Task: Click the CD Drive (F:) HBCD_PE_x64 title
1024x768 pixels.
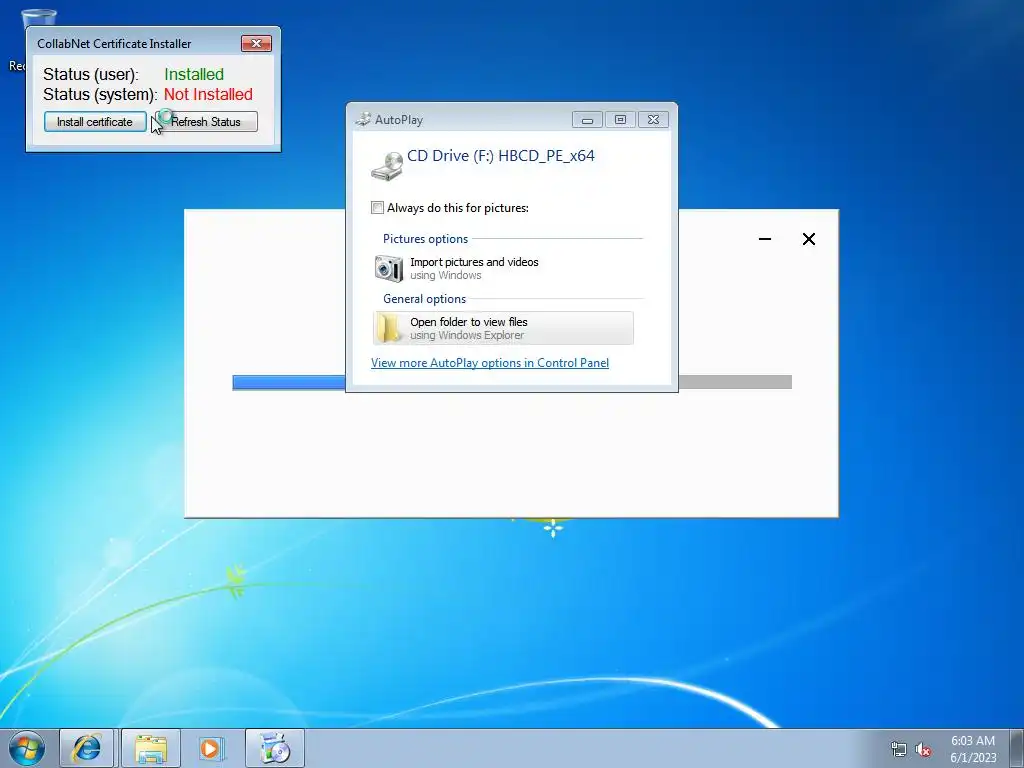Action: pos(501,156)
